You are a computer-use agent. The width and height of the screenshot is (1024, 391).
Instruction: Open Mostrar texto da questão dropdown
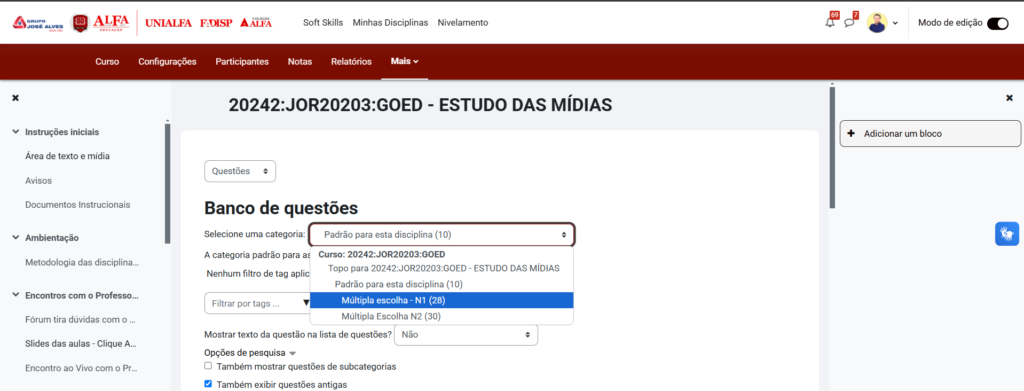point(466,334)
